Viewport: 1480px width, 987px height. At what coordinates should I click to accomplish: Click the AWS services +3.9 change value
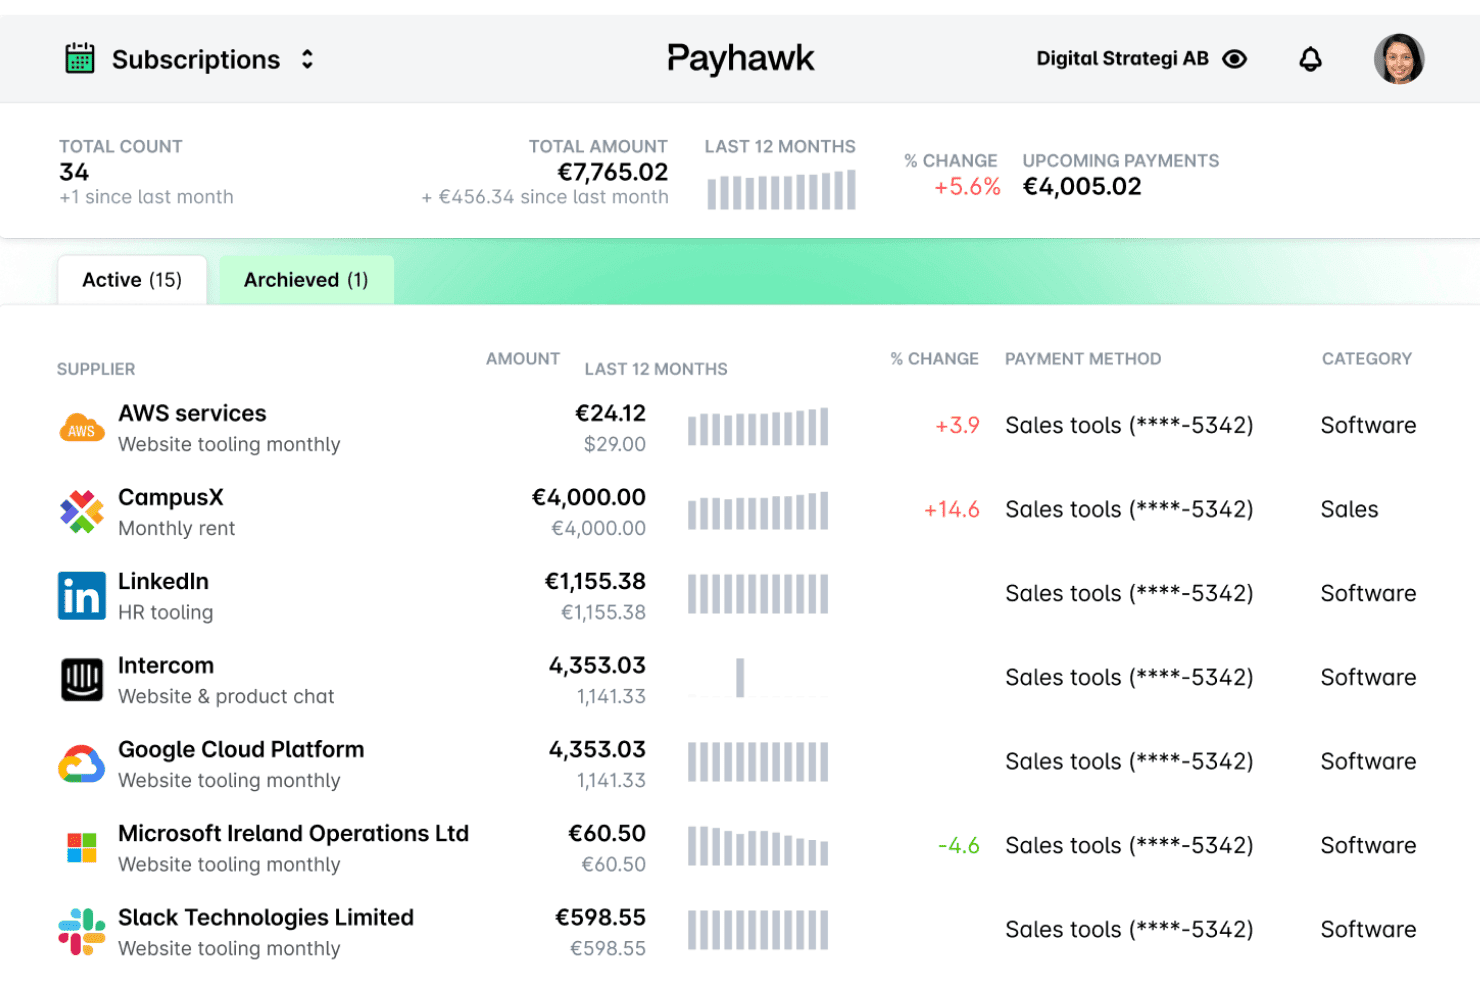[x=957, y=426]
